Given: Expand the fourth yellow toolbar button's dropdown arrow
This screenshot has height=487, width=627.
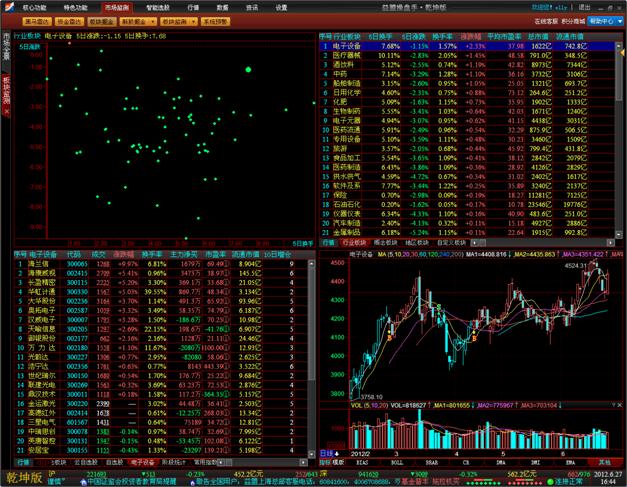Looking at the screenshot, I should point(153,21).
